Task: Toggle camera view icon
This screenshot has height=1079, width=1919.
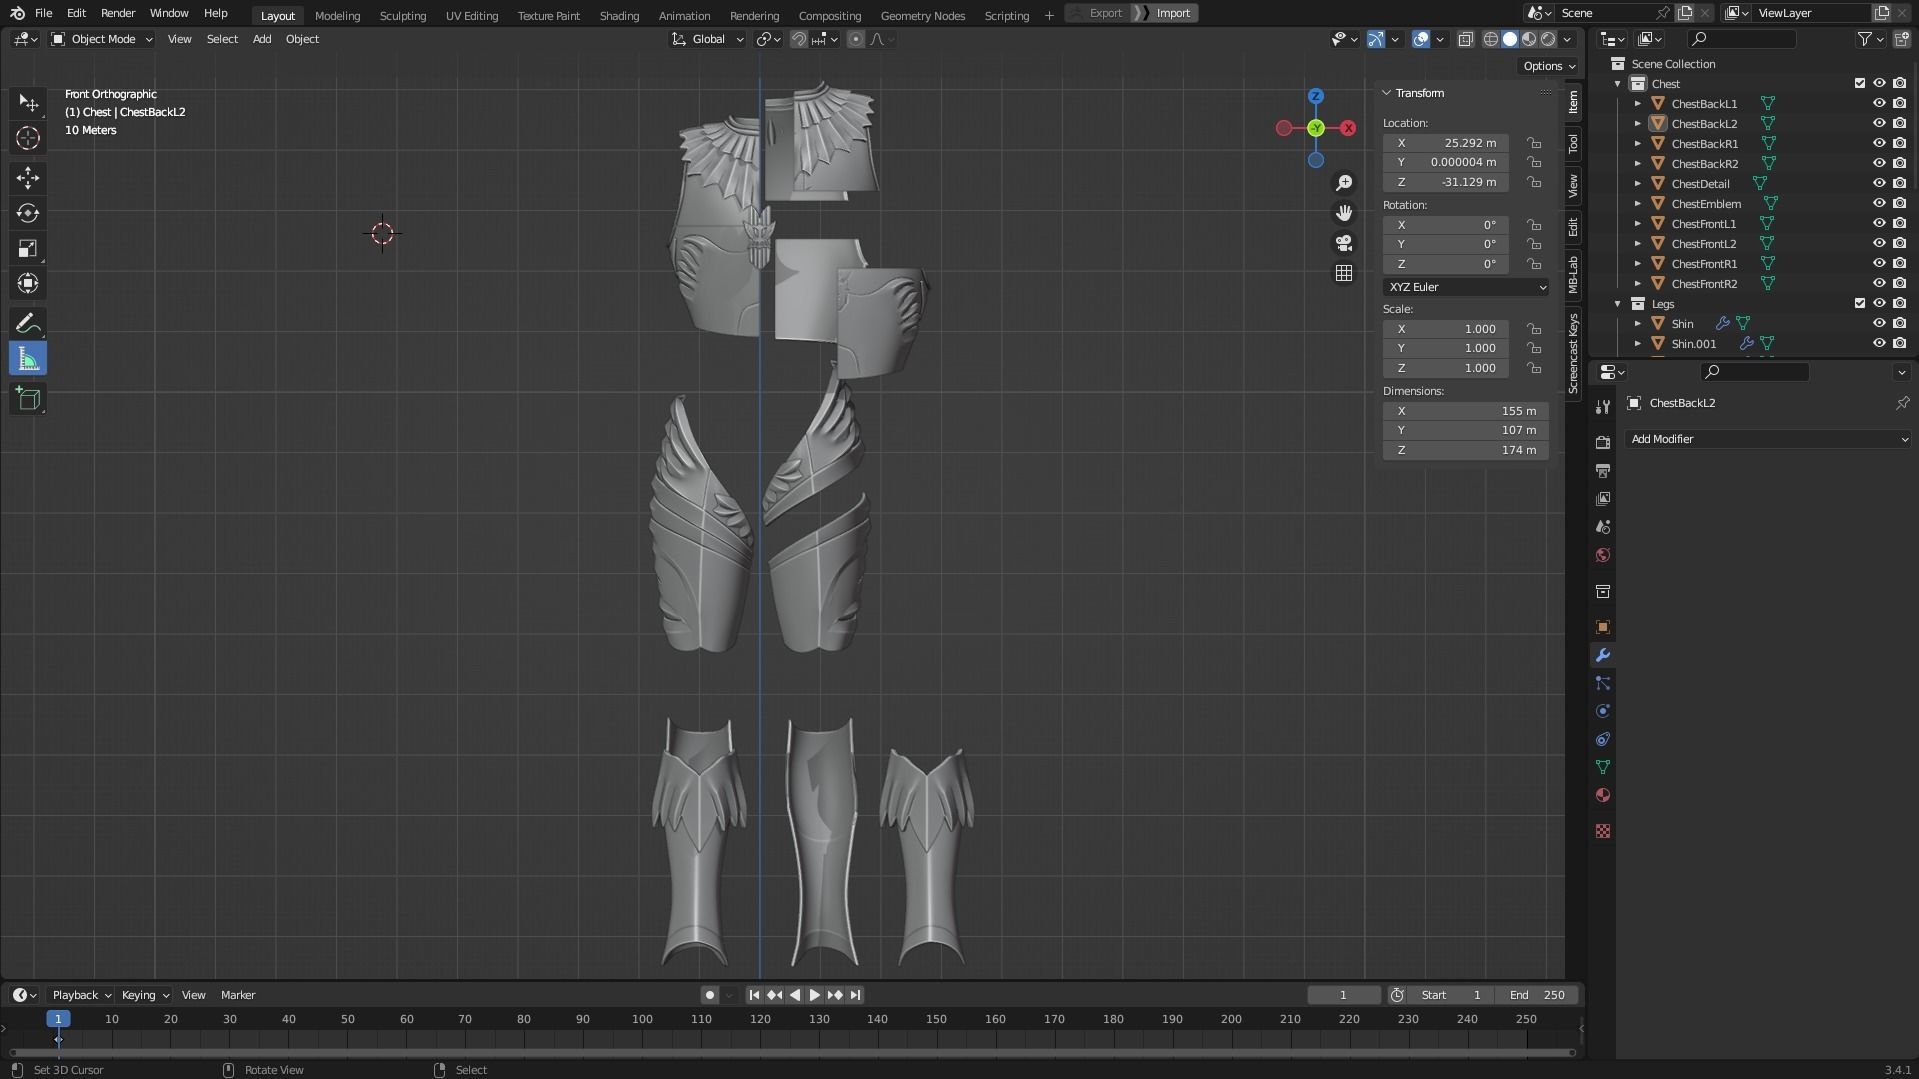Action: pyautogui.click(x=1344, y=243)
